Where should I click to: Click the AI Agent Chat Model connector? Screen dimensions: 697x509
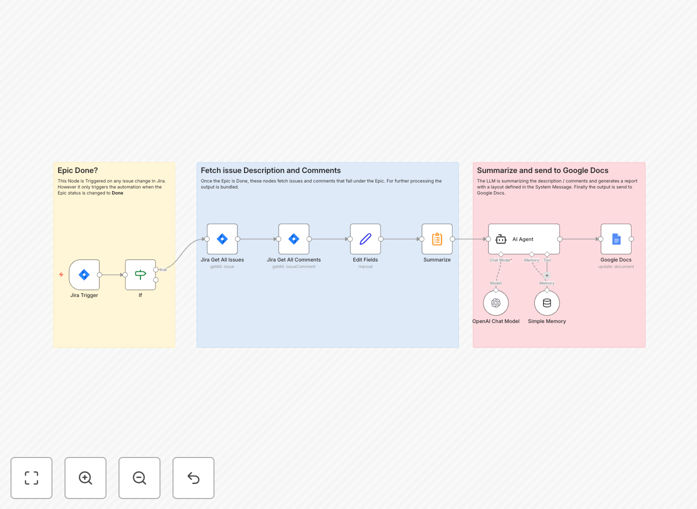click(x=501, y=254)
